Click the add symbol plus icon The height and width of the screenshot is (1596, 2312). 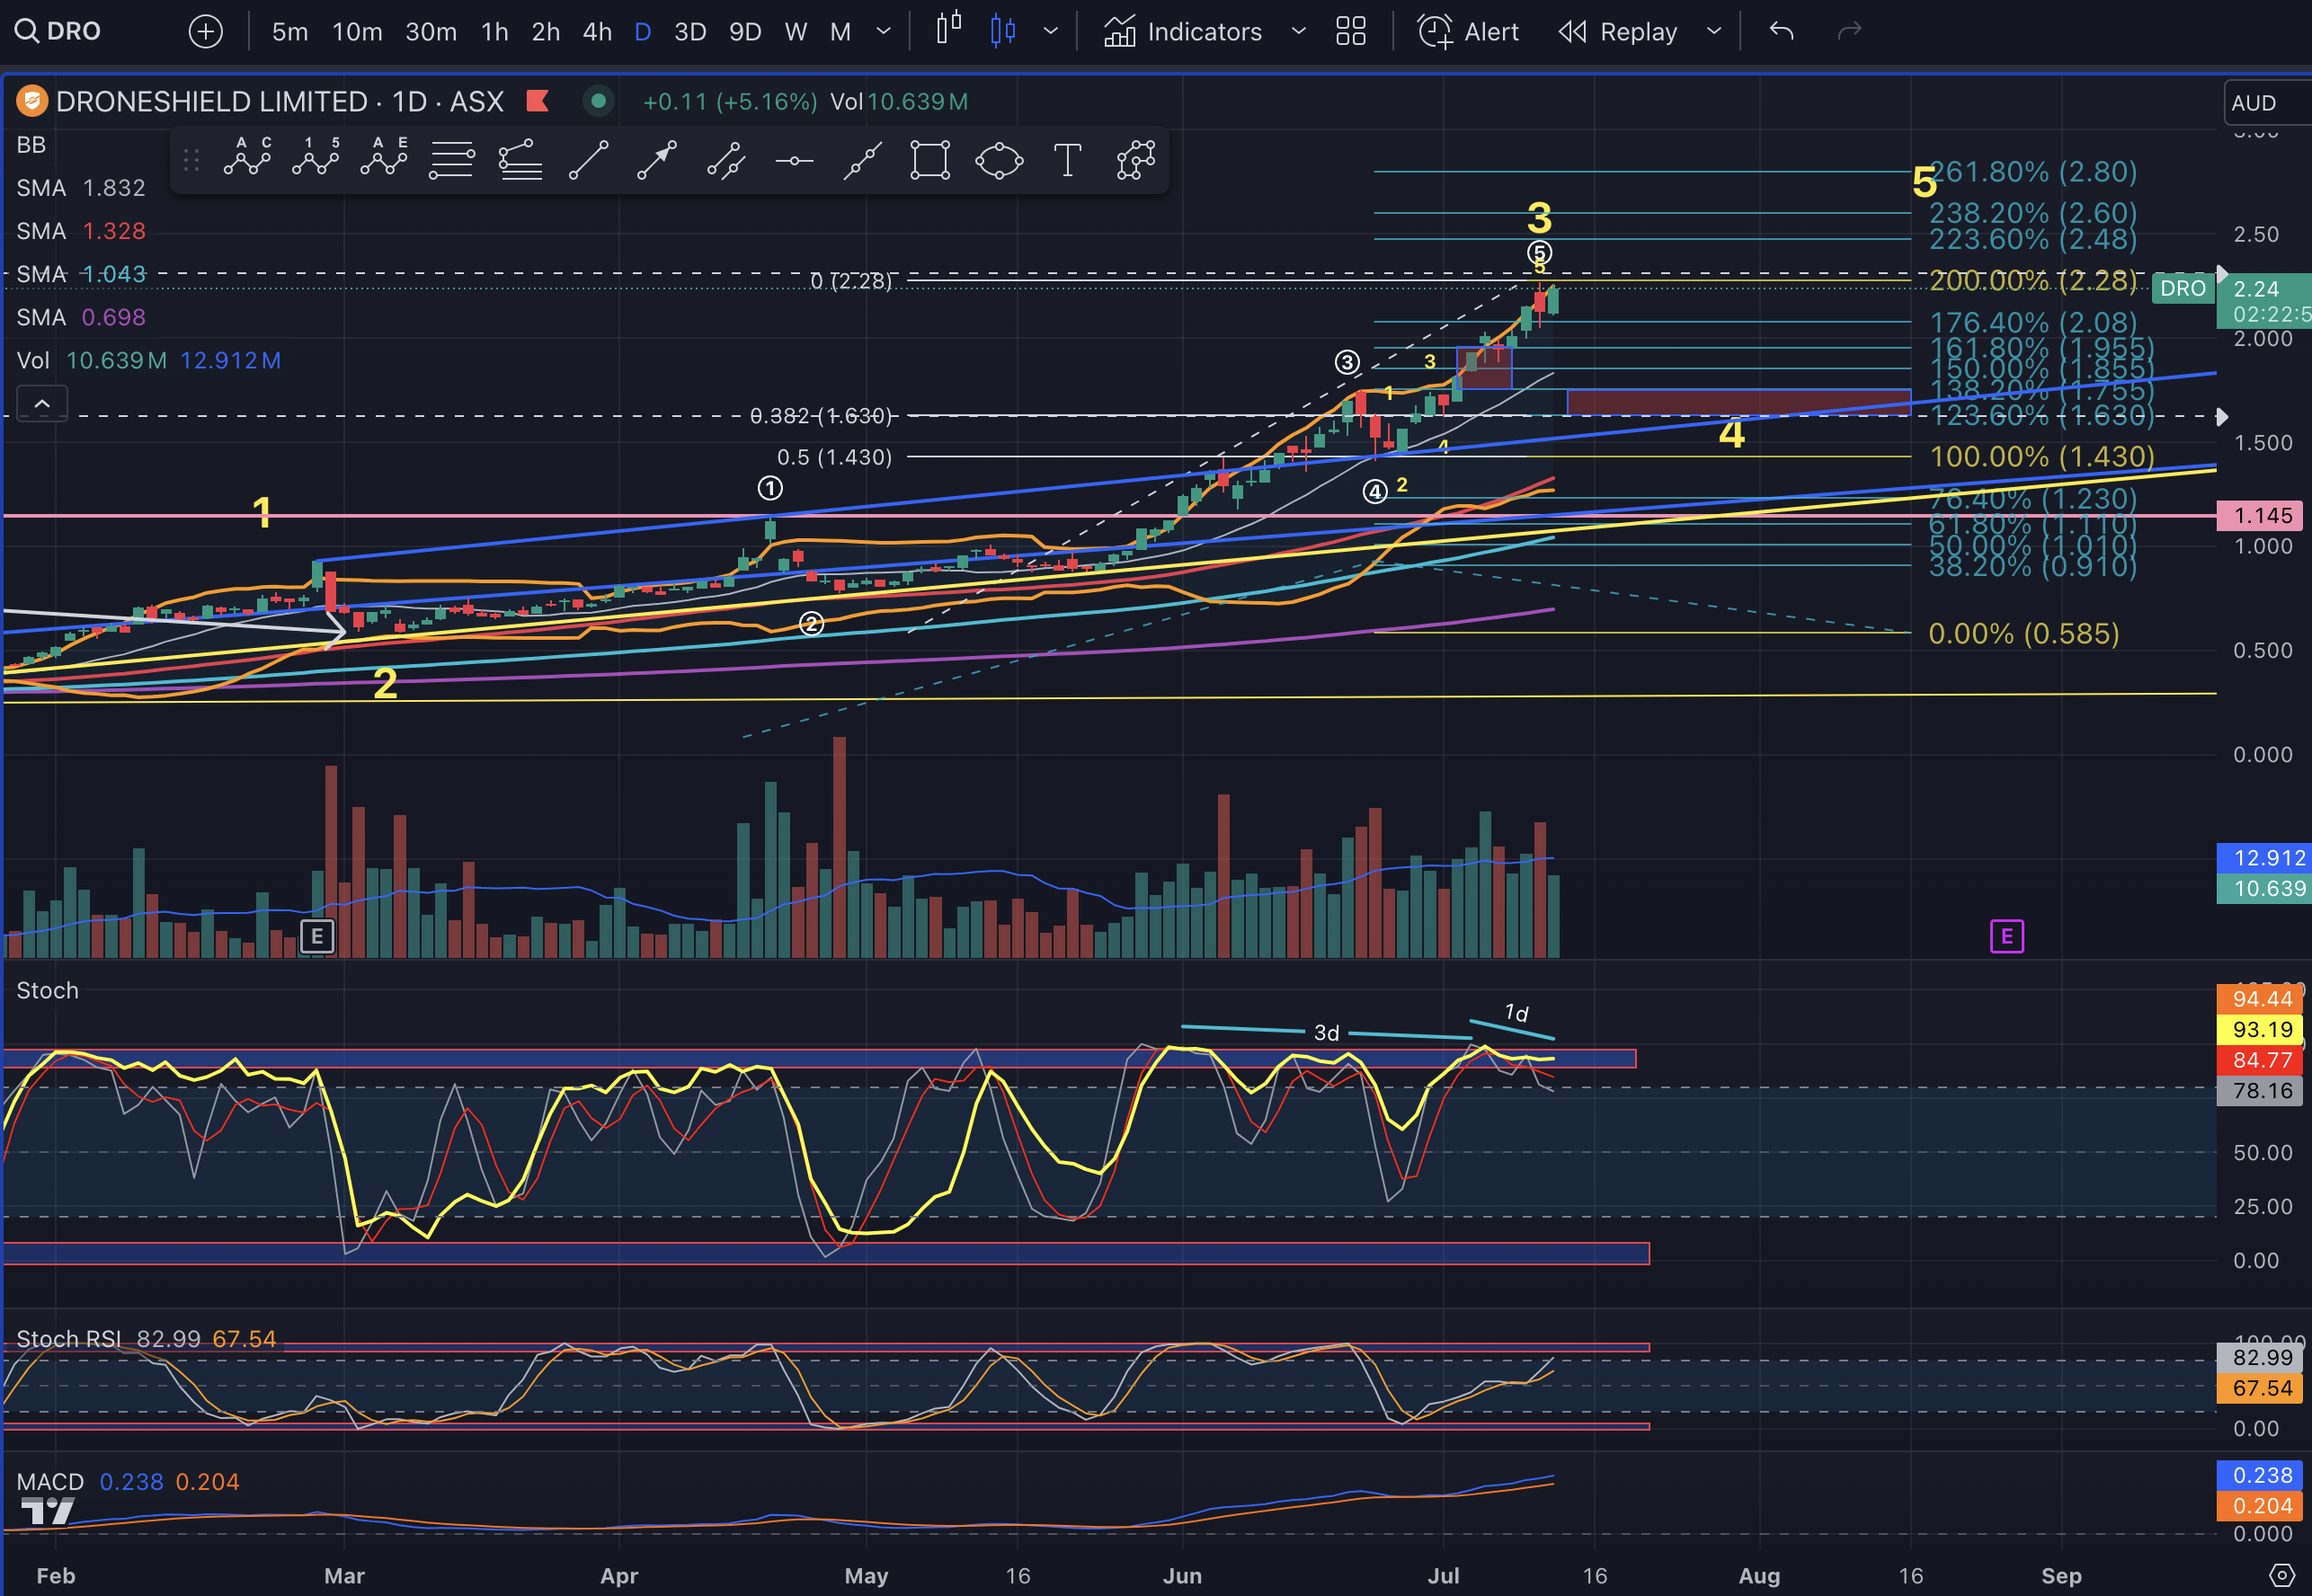pos(205,31)
